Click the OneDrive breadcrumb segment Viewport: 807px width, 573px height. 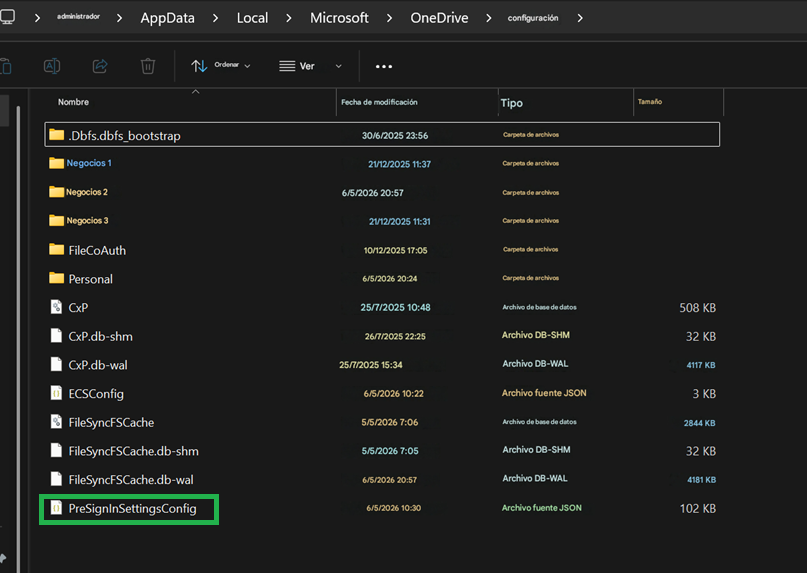coord(439,18)
